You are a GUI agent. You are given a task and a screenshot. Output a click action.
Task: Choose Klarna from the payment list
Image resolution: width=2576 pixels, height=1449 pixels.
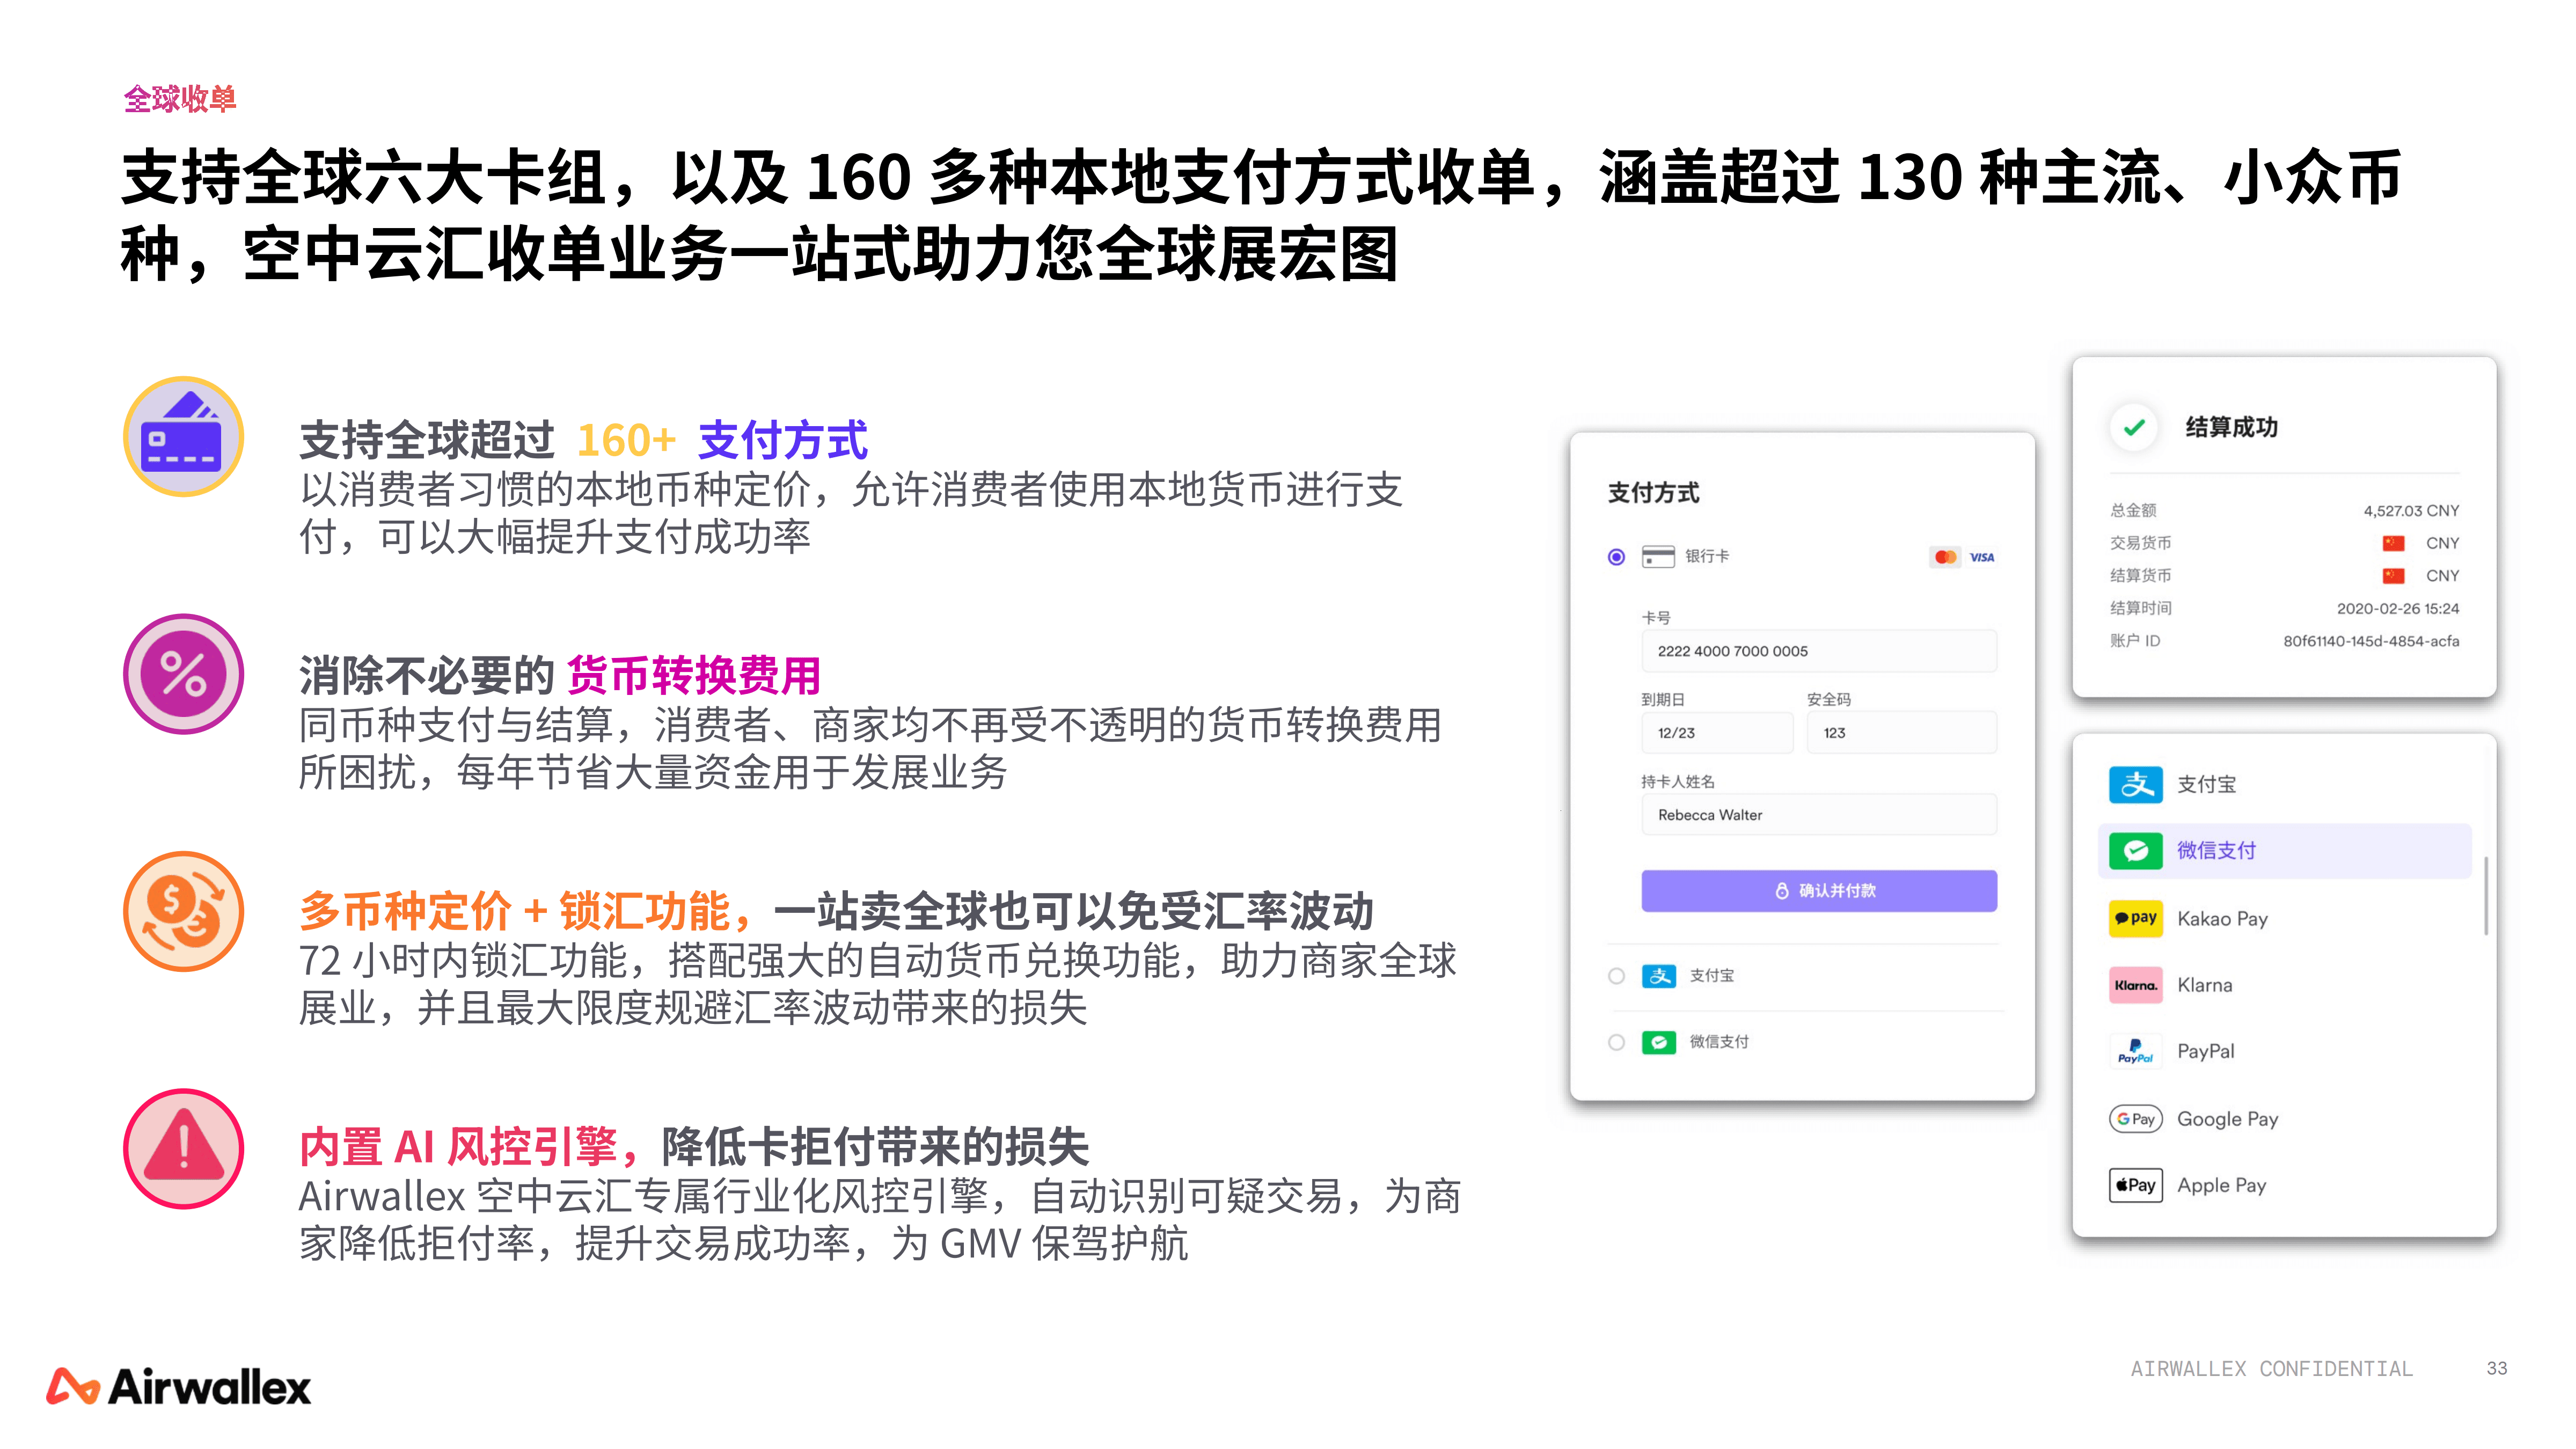click(2285, 985)
